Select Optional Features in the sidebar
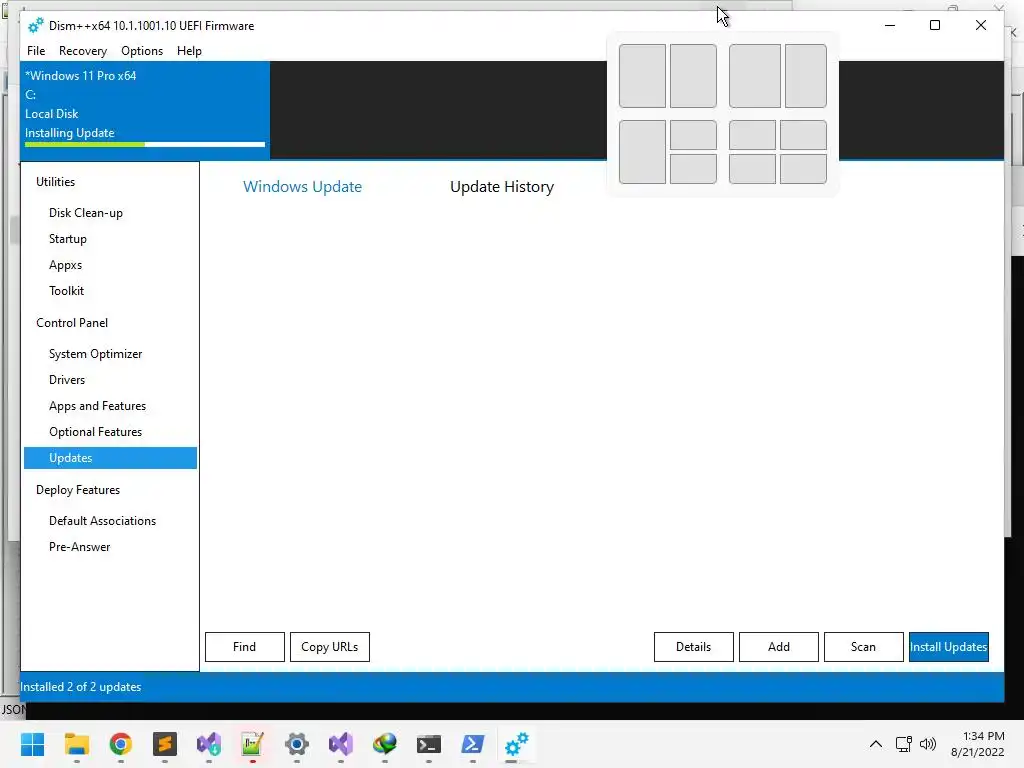1024x768 pixels. pos(95,432)
